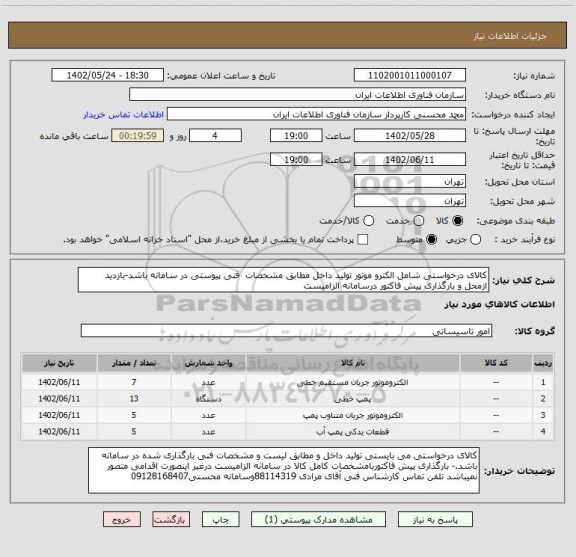
Task: Click the گروه کالا field امور تاسیساتی
Action: click(286, 331)
